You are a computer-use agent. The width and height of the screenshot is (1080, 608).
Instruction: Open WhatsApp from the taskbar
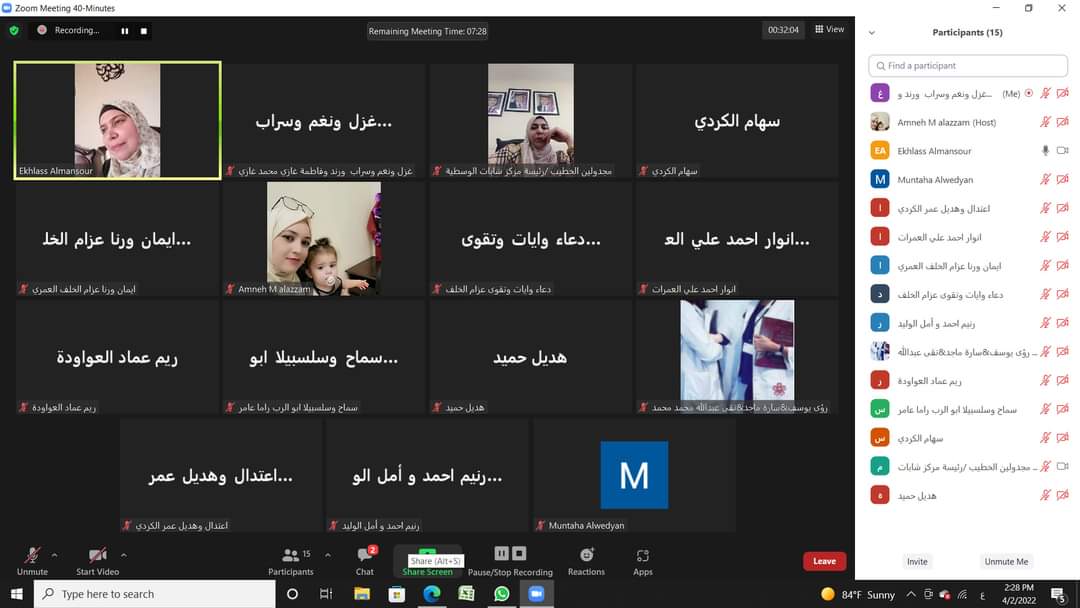point(501,594)
